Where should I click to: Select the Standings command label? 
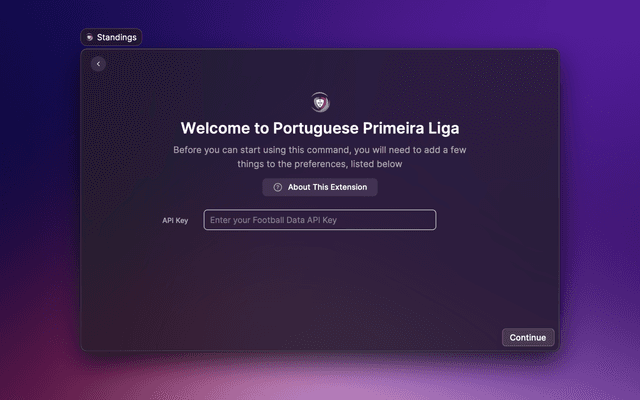pyautogui.click(x=117, y=38)
